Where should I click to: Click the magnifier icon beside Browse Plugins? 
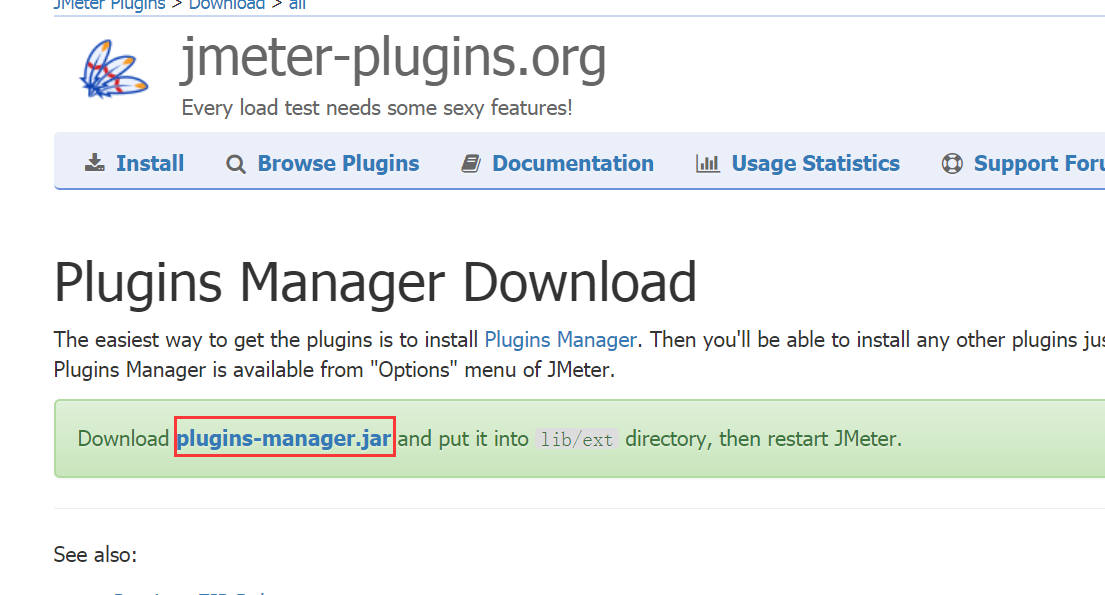(x=236, y=164)
